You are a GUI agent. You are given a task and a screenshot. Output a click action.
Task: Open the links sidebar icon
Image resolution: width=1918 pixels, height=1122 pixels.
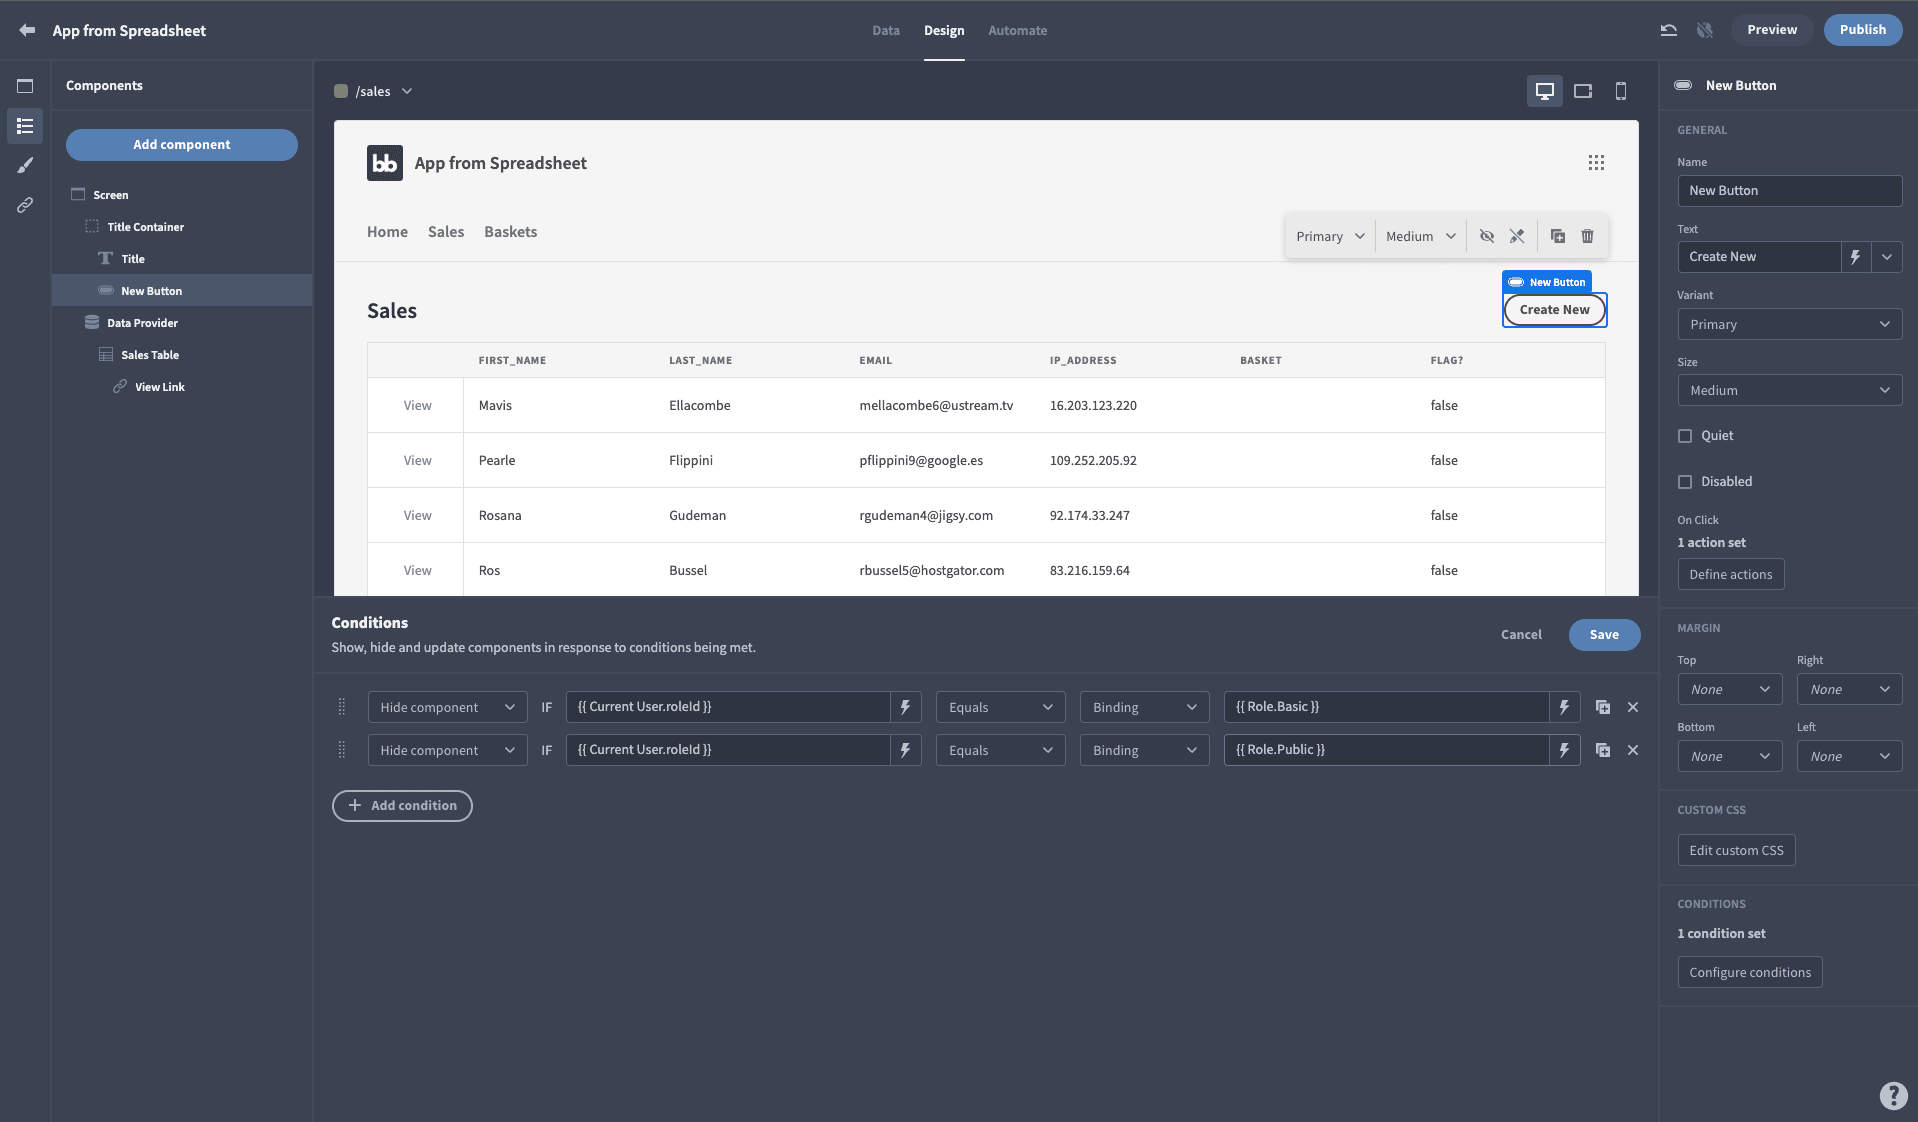(x=25, y=205)
